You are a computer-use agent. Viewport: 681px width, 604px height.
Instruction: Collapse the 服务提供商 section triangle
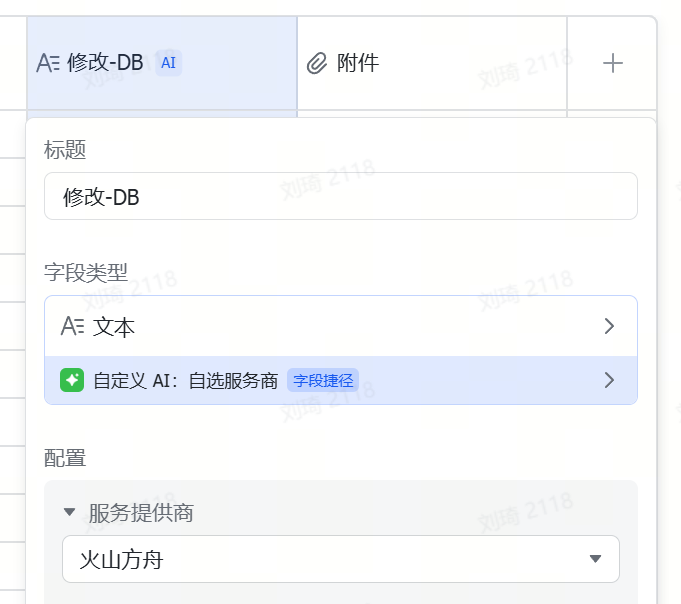point(69,512)
